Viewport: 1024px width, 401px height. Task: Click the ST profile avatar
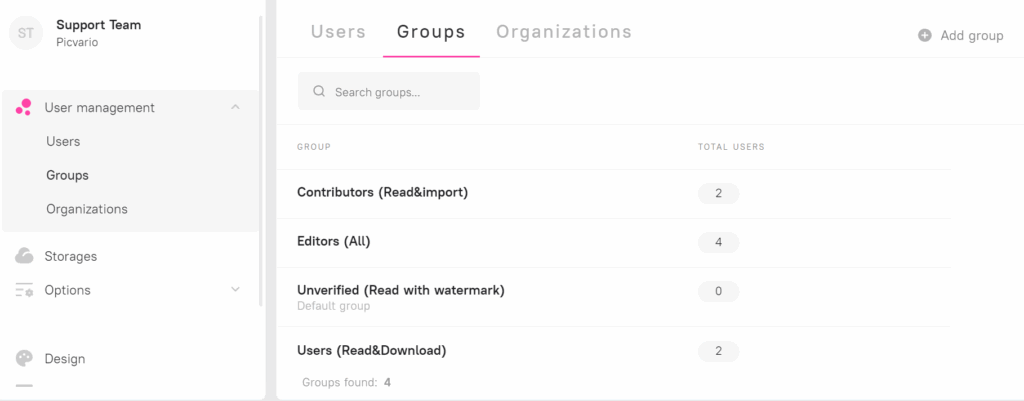[25, 33]
